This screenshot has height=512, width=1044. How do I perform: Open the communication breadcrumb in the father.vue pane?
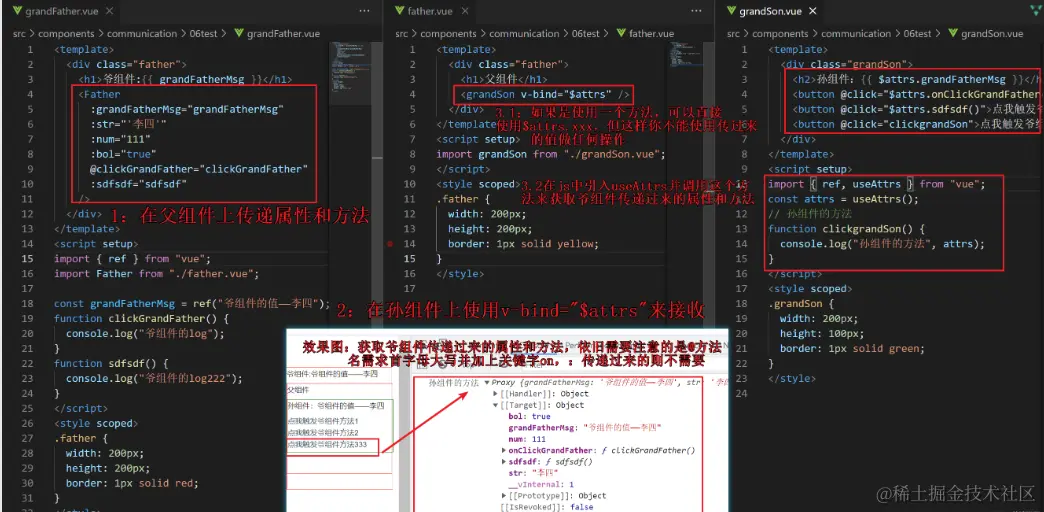tap(525, 34)
